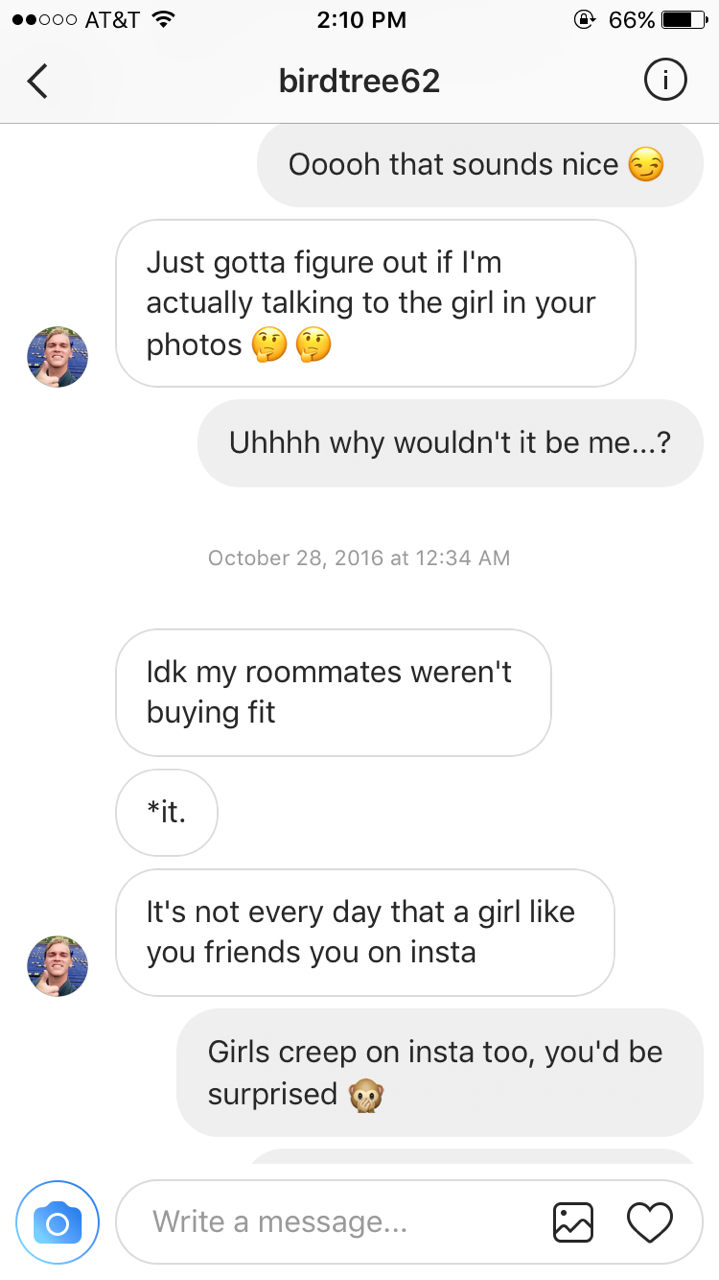Tap the October 28, 2016 timestamp
This screenshot has width=719, height=1280.
359,558
